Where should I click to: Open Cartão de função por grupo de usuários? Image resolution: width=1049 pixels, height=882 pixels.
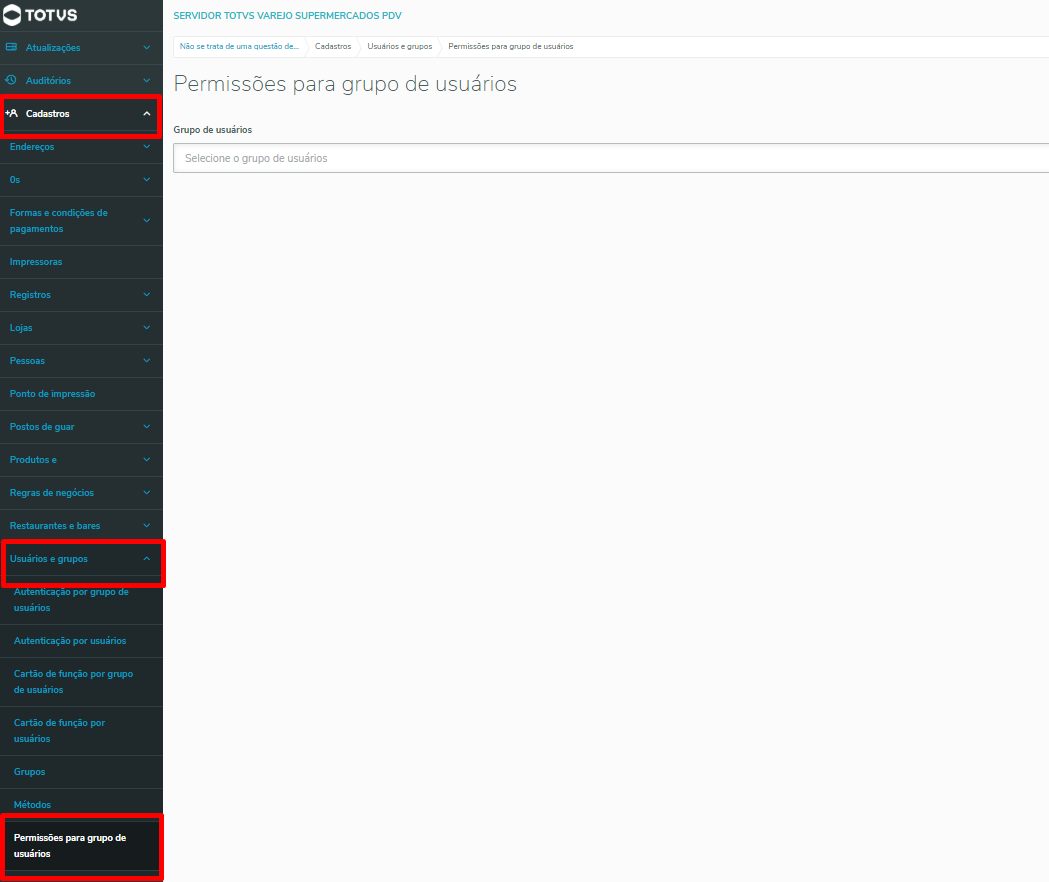coord(81,682)
